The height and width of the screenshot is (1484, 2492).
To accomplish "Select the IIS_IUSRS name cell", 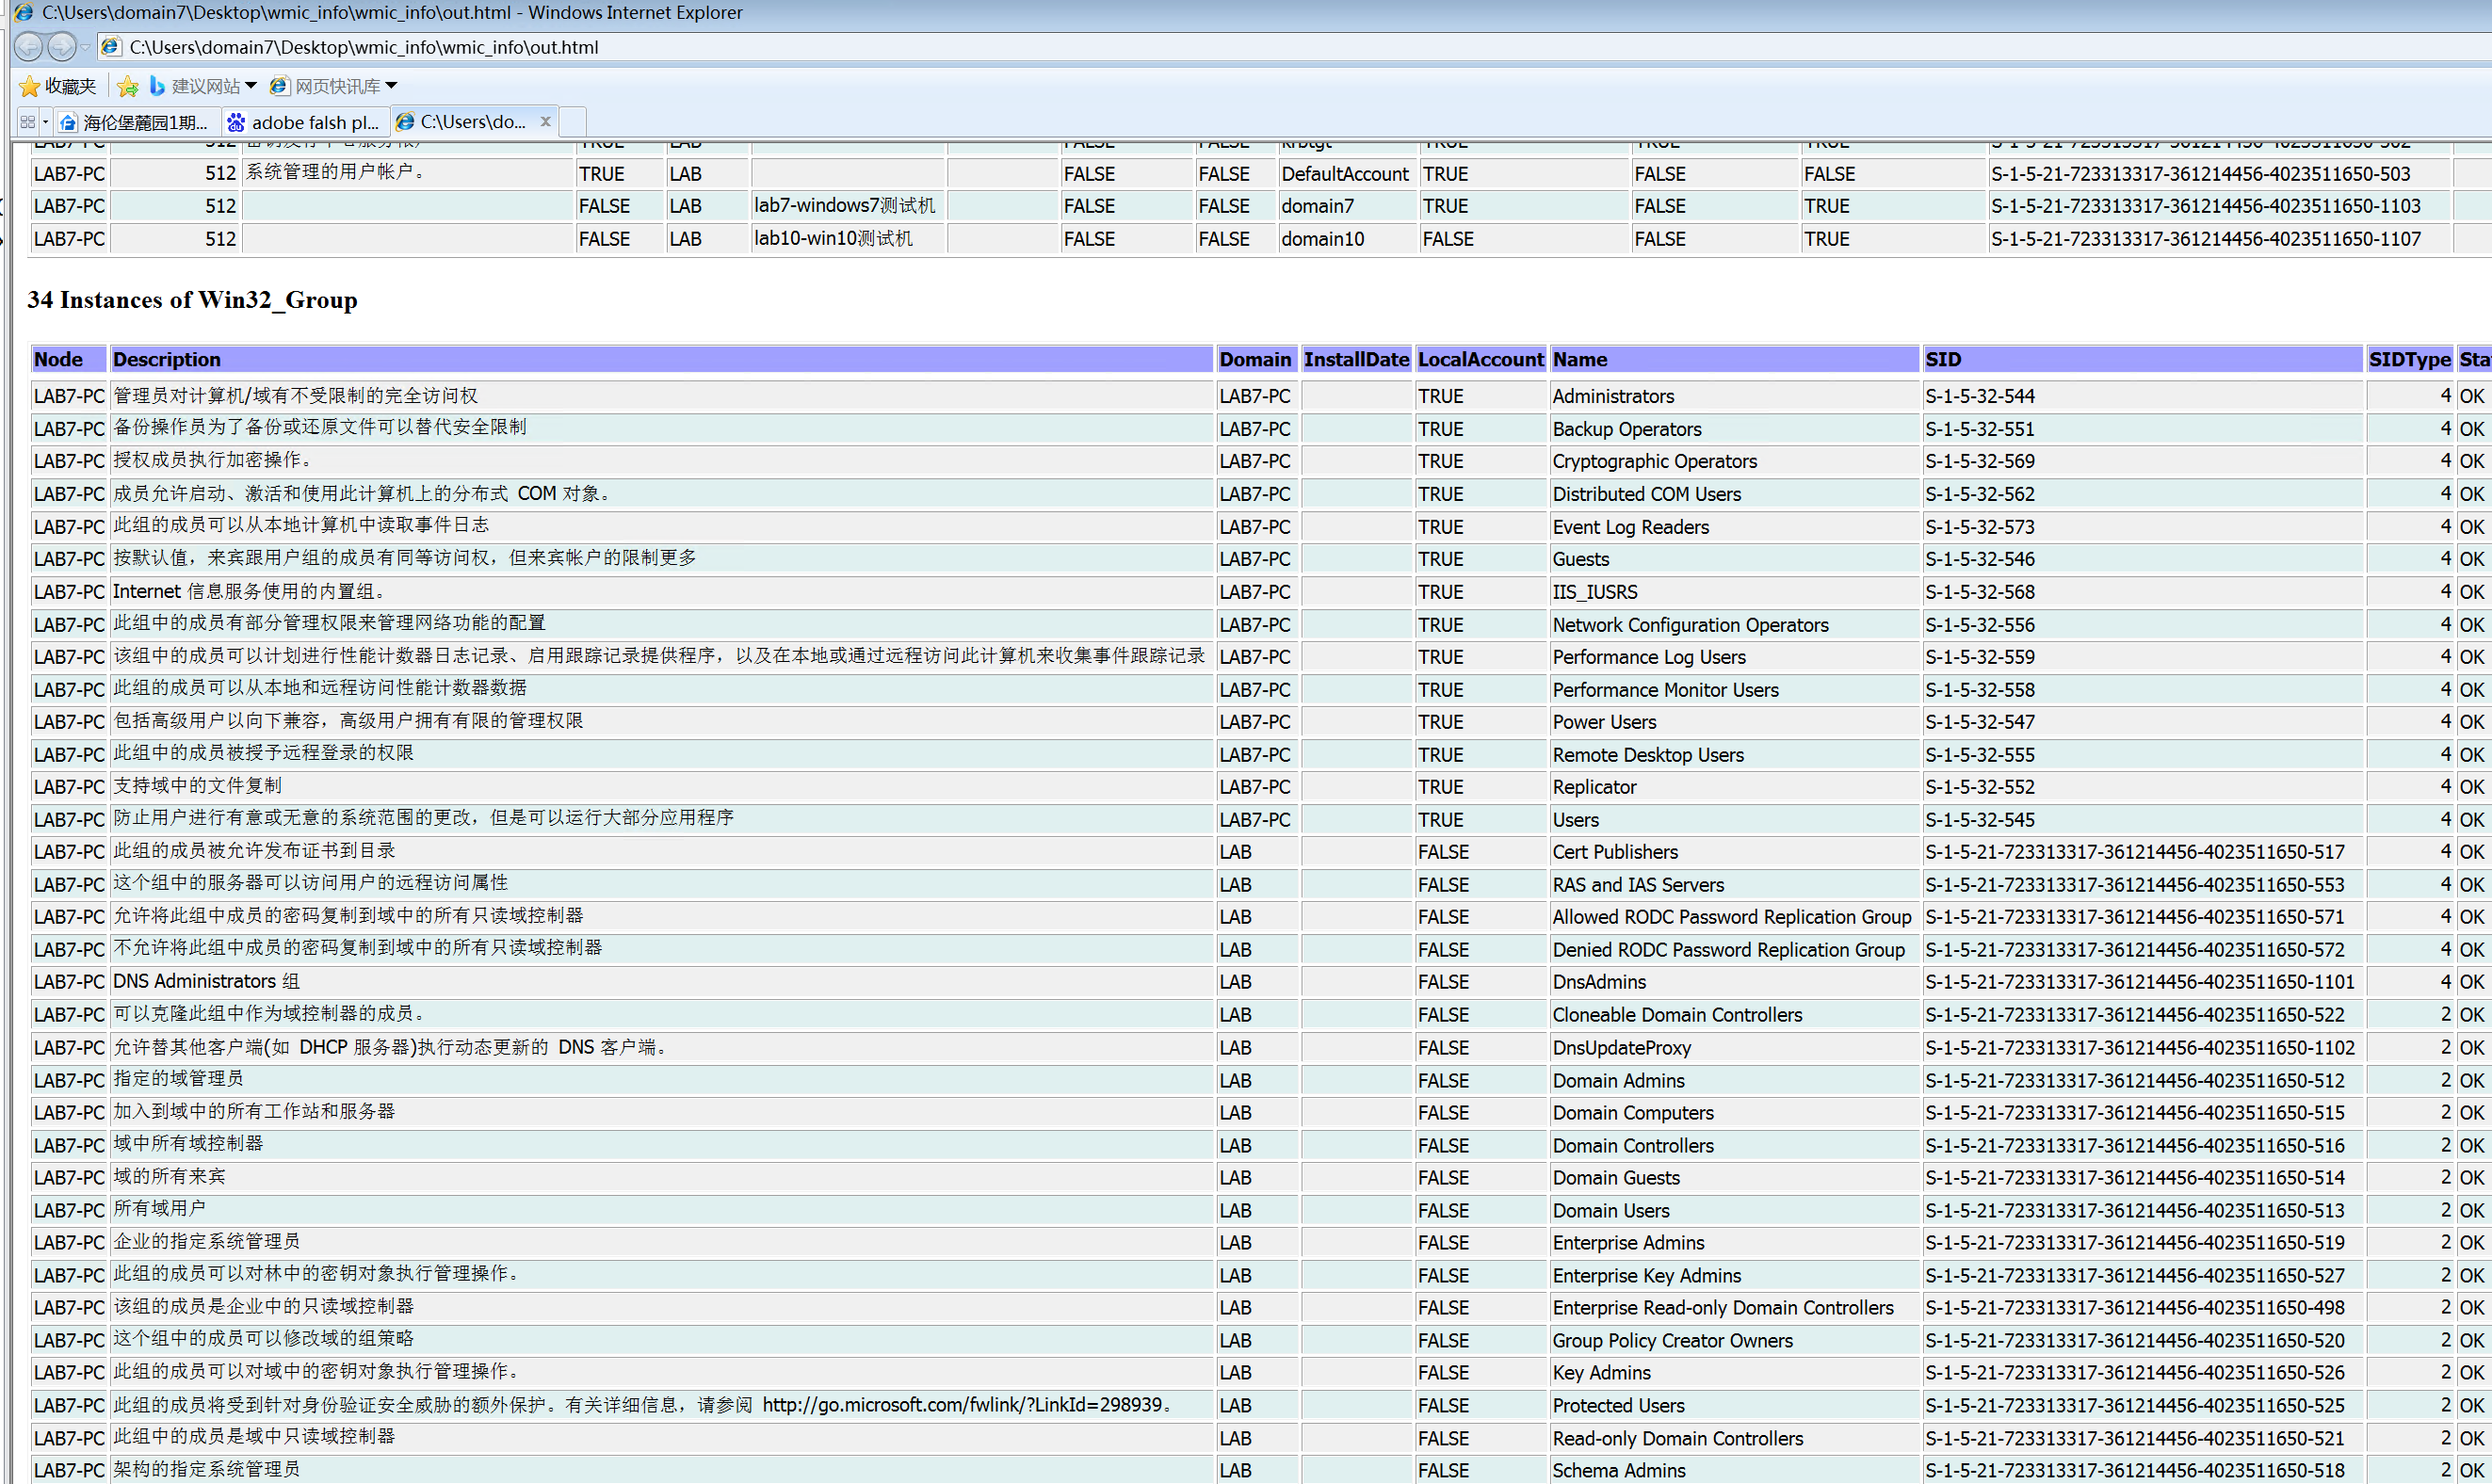I will coord(1734,592).
